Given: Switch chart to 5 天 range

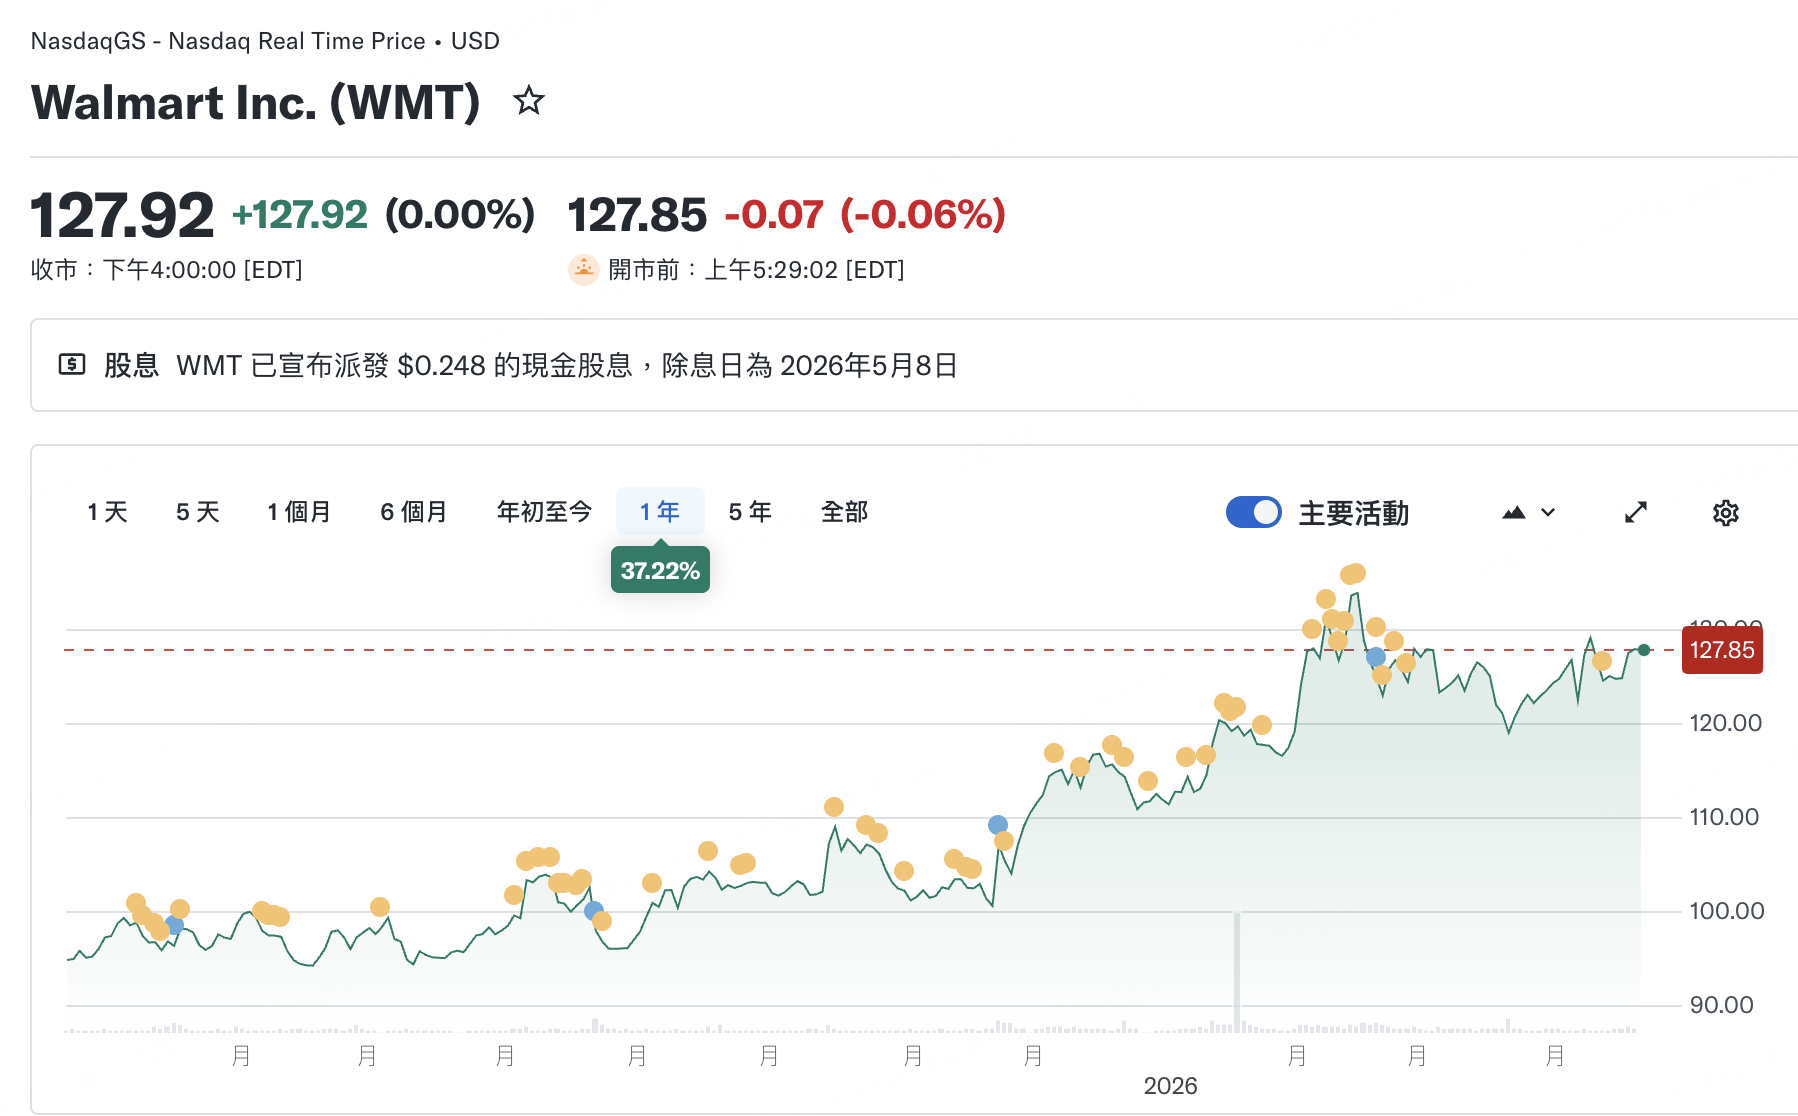Looking at the screenshot, I should tap(198, 512).
